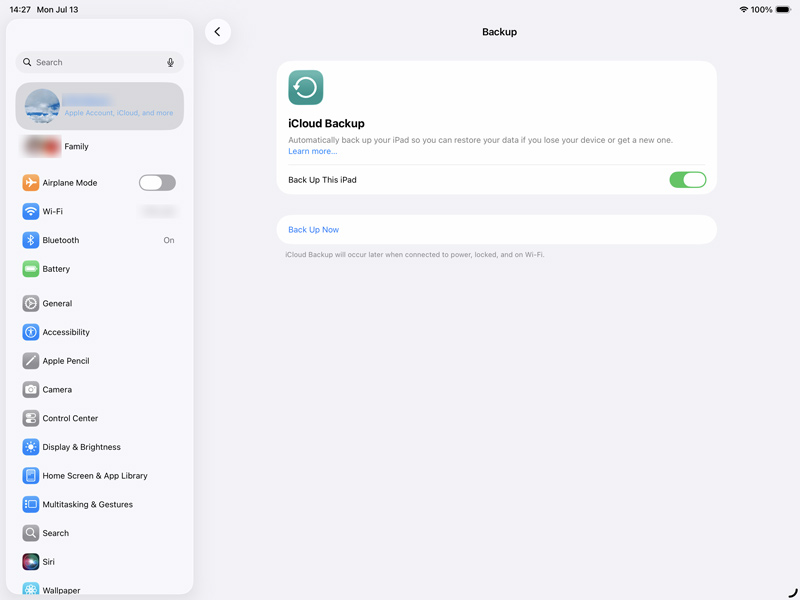Tap the 100% battery percentage
Screen dimensions: 800x600
click(761, 10)
